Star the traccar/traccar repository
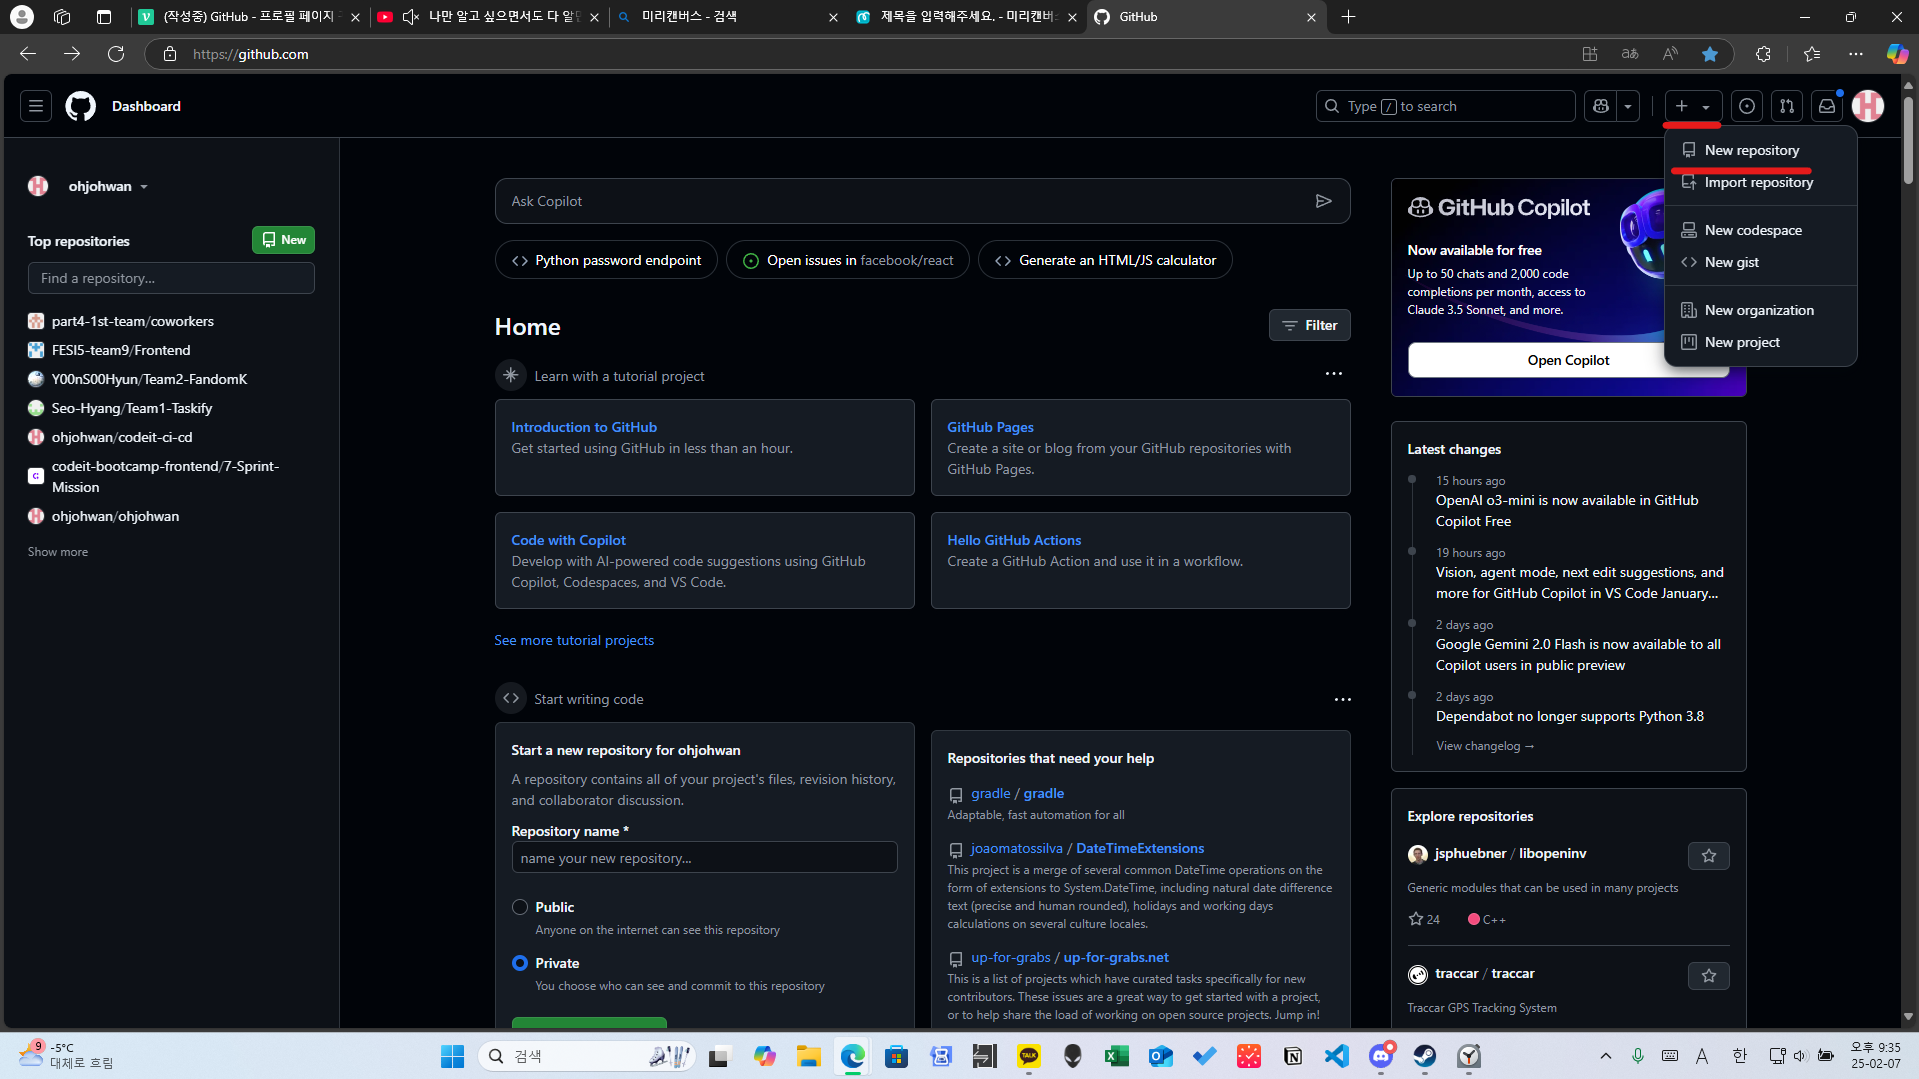 tap(1708, 976)
